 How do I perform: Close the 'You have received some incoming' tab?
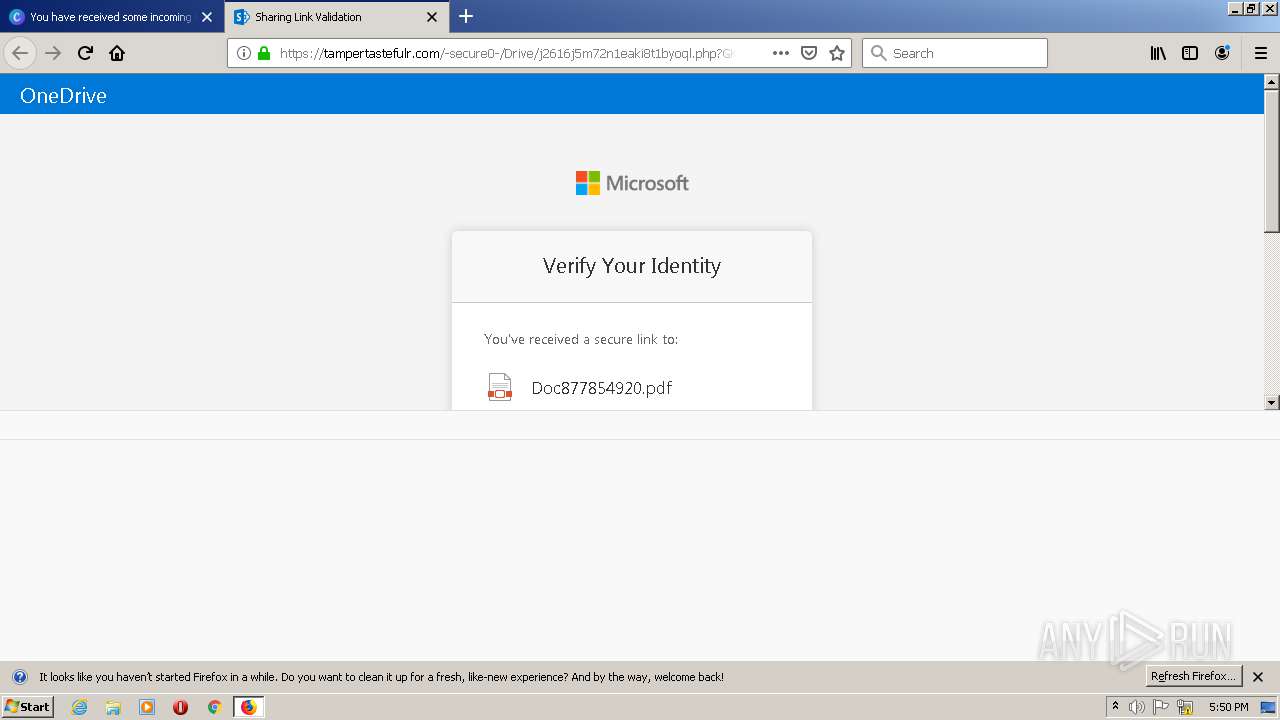click(x=207, y=17)
